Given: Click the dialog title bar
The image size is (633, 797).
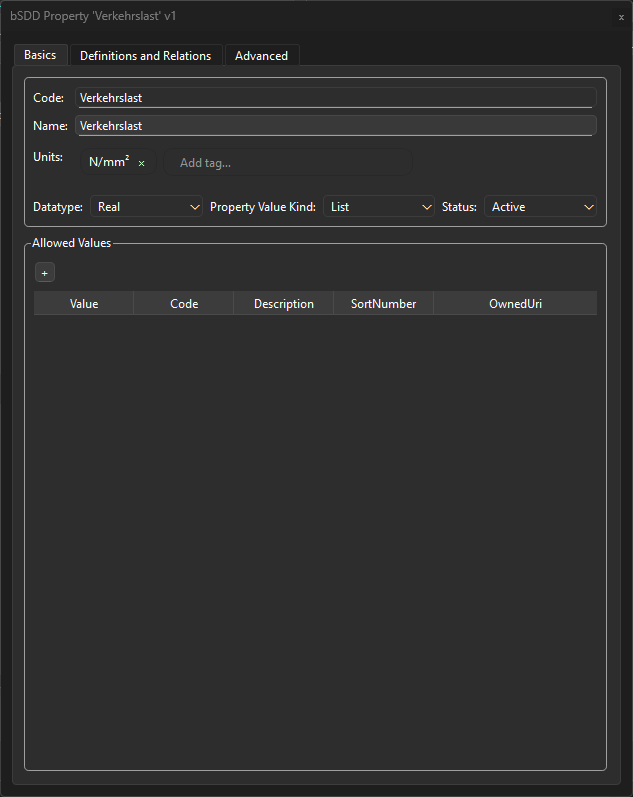Looking at the screenshot, I should point(300,17).
